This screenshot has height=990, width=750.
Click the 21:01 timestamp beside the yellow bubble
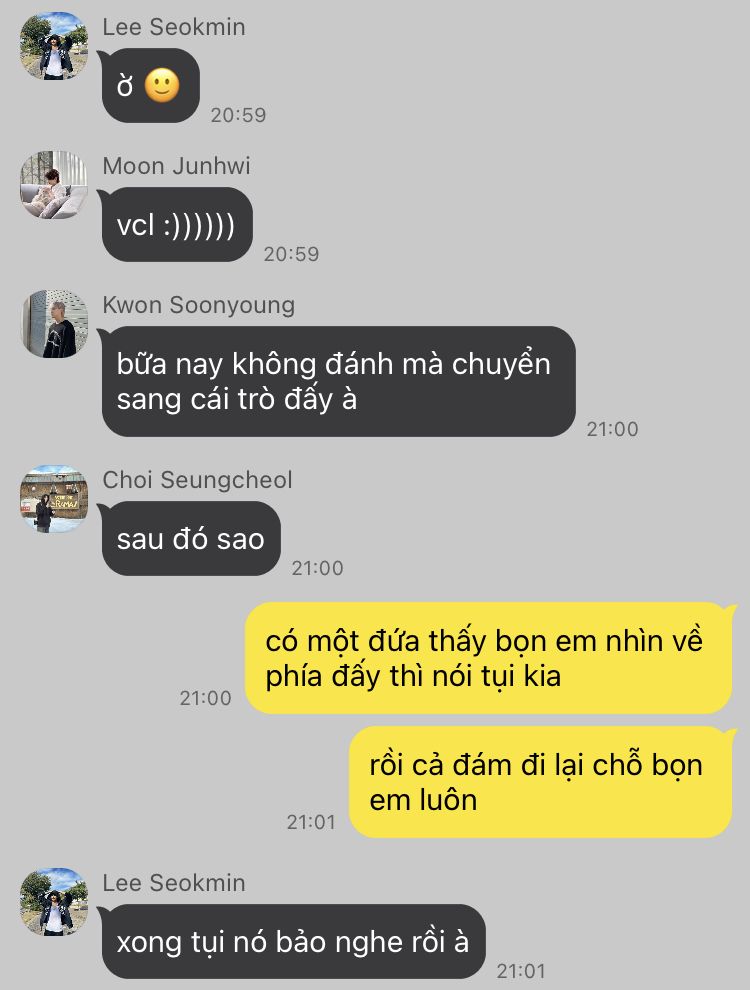pyautogui.click(x=311, y=822)
